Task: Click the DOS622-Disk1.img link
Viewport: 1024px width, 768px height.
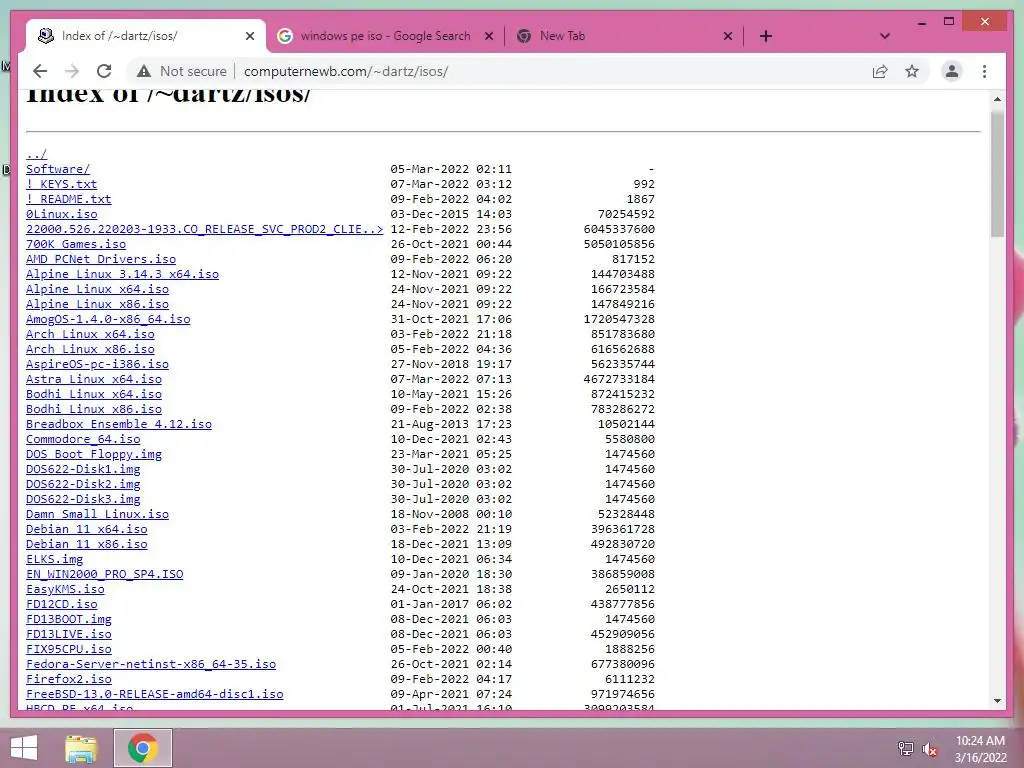Action: tap(83, 470)
